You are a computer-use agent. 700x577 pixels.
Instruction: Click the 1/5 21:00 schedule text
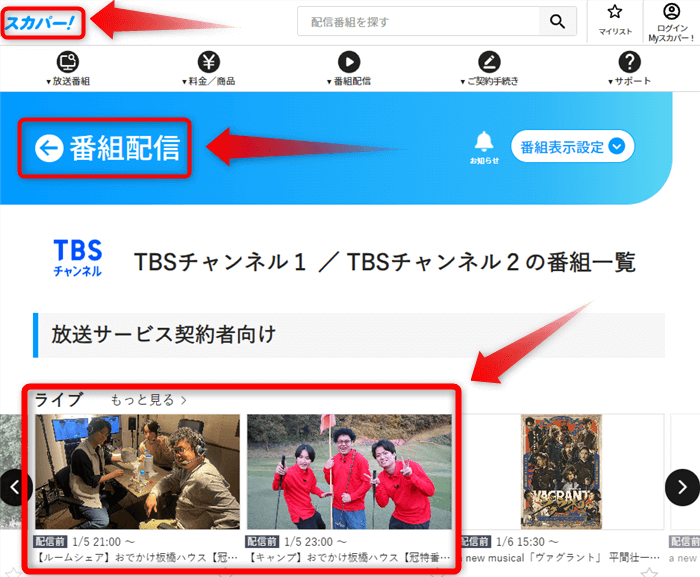[103, 542]
